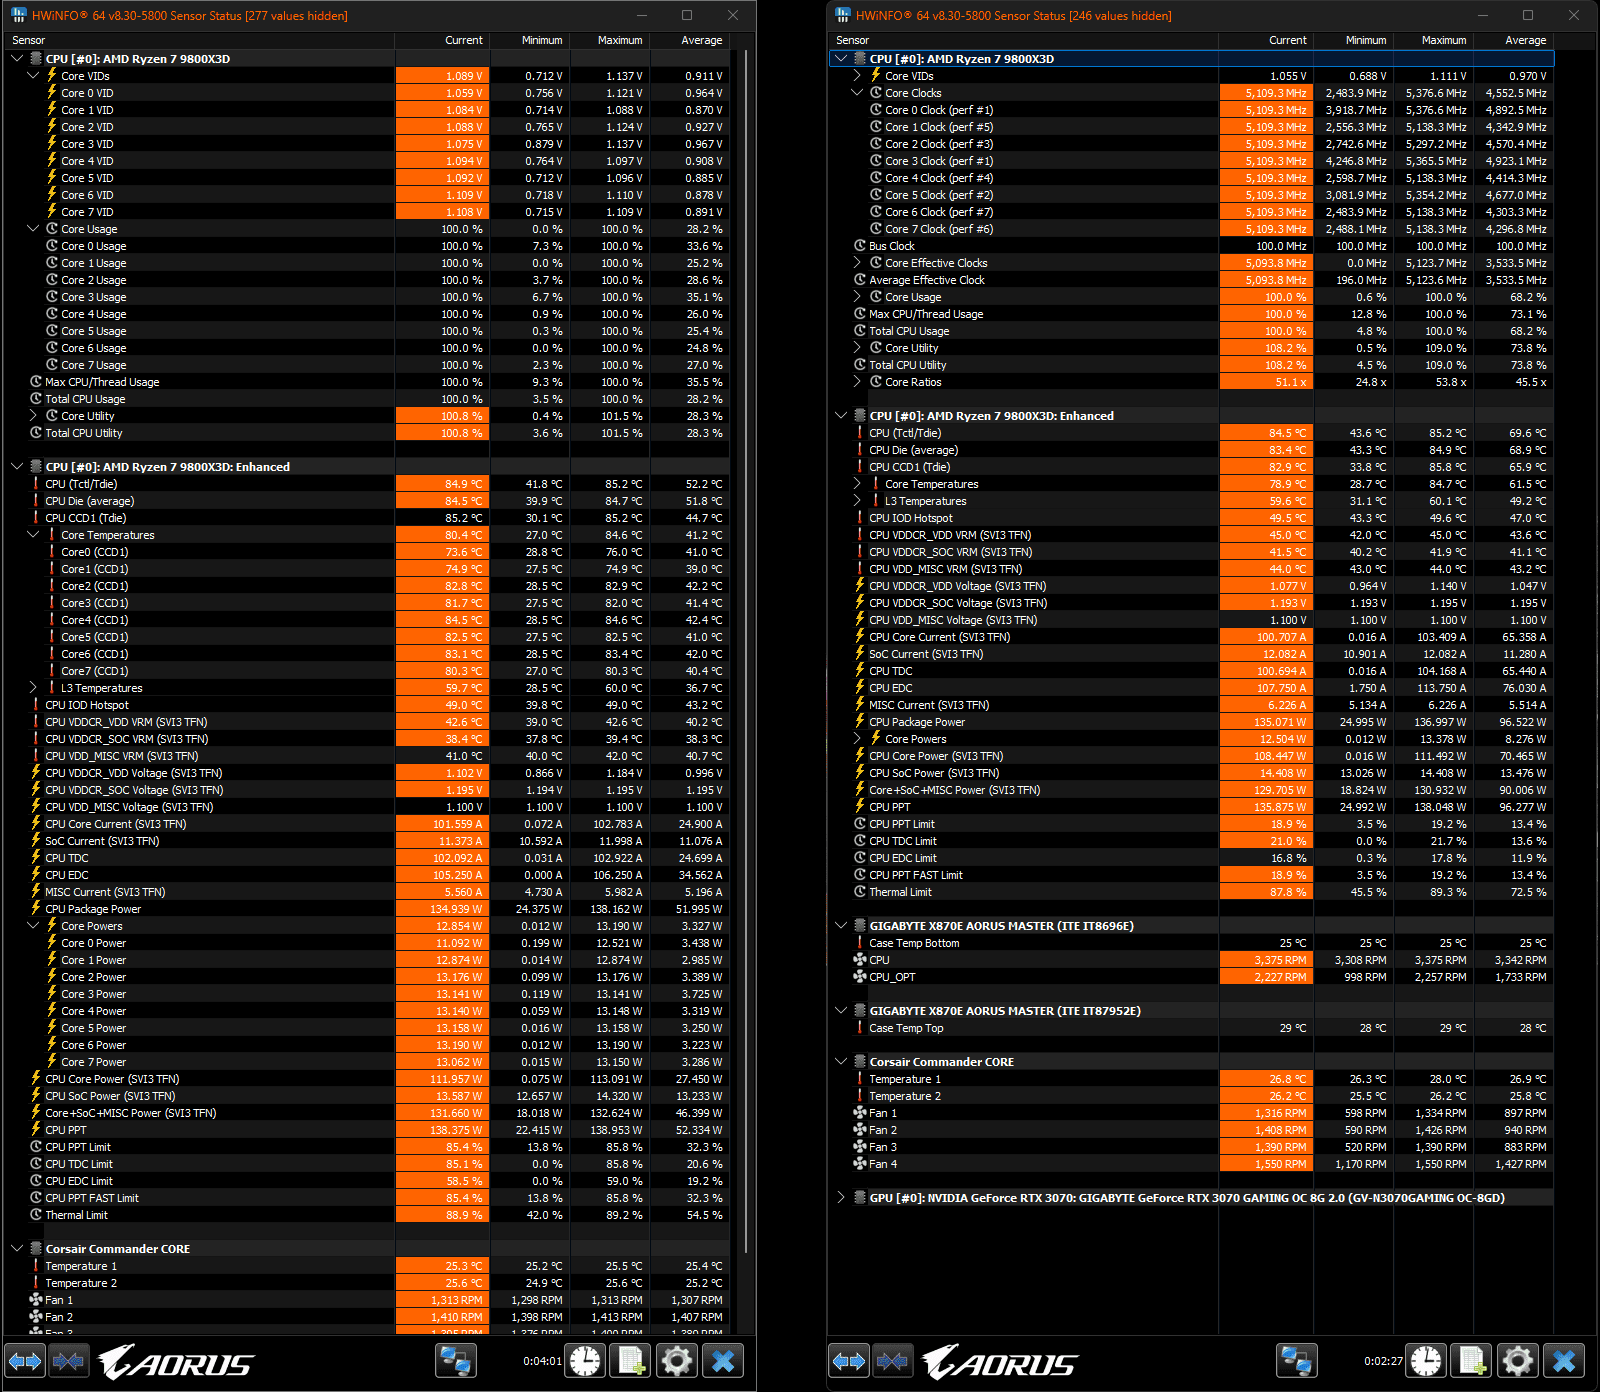Click the Minimum column header in left window
The image size is (1600, 1392).
point(528,41)
